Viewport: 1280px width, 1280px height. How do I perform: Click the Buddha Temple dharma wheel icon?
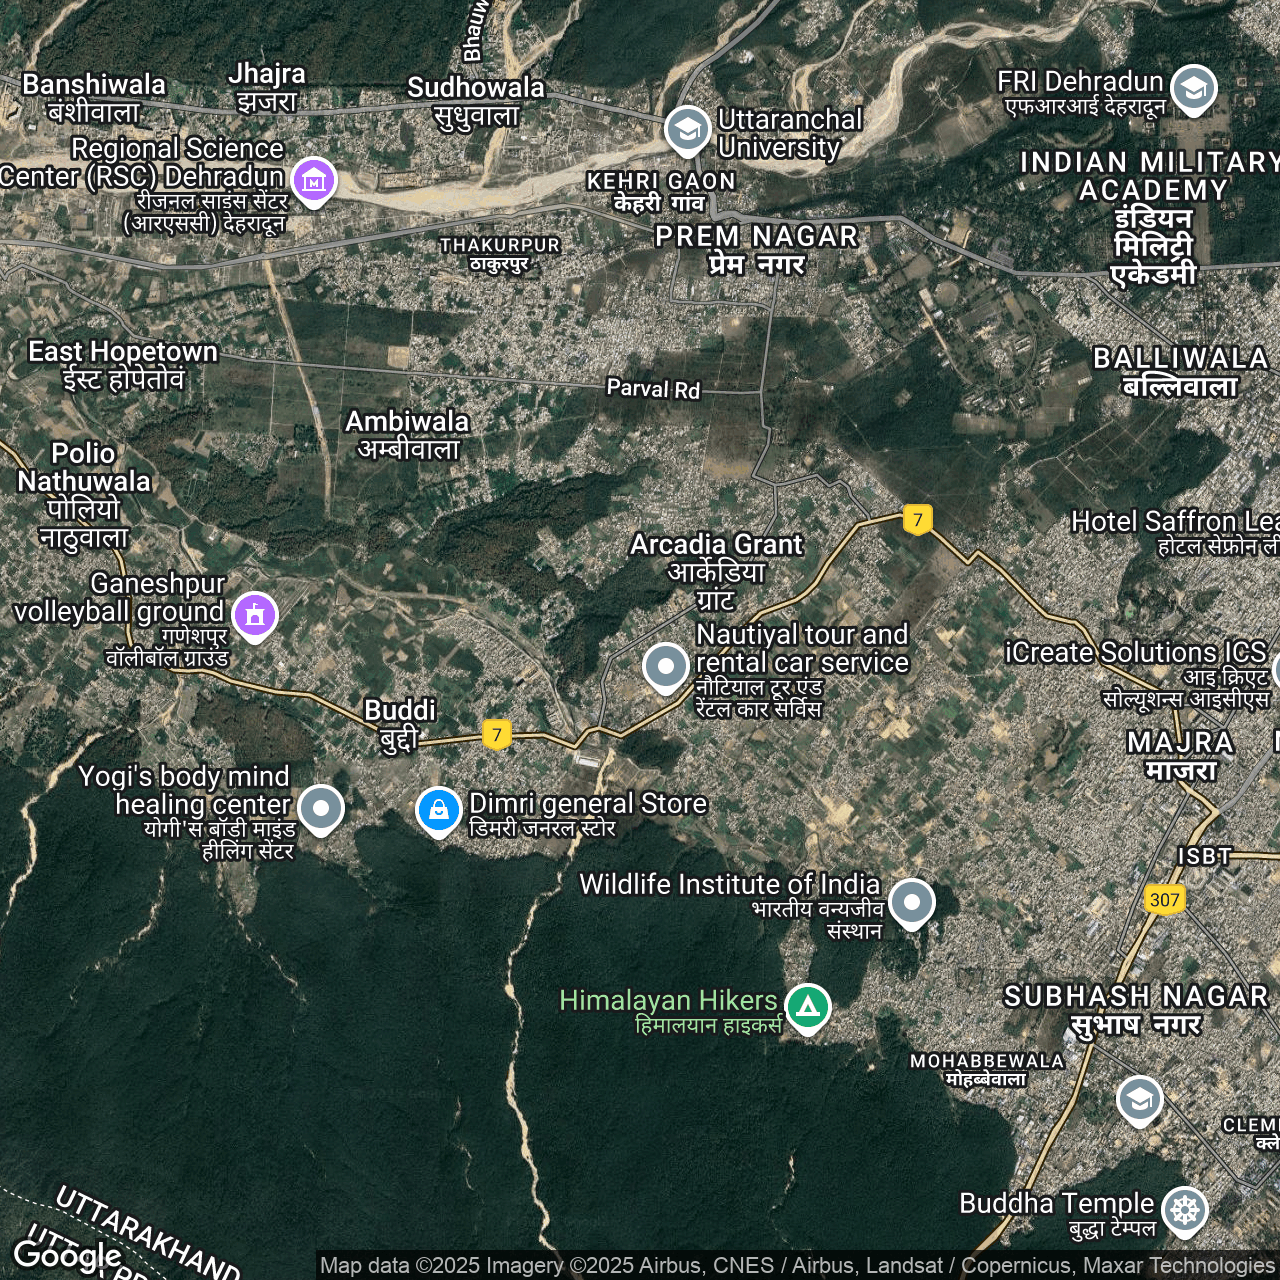[x=1185, y=1210]
